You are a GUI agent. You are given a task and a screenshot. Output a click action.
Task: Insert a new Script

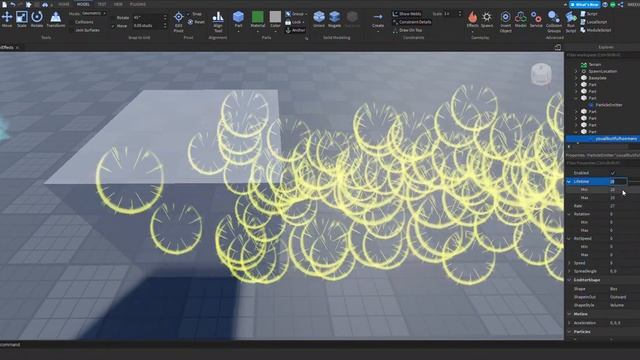pos(589,14)
